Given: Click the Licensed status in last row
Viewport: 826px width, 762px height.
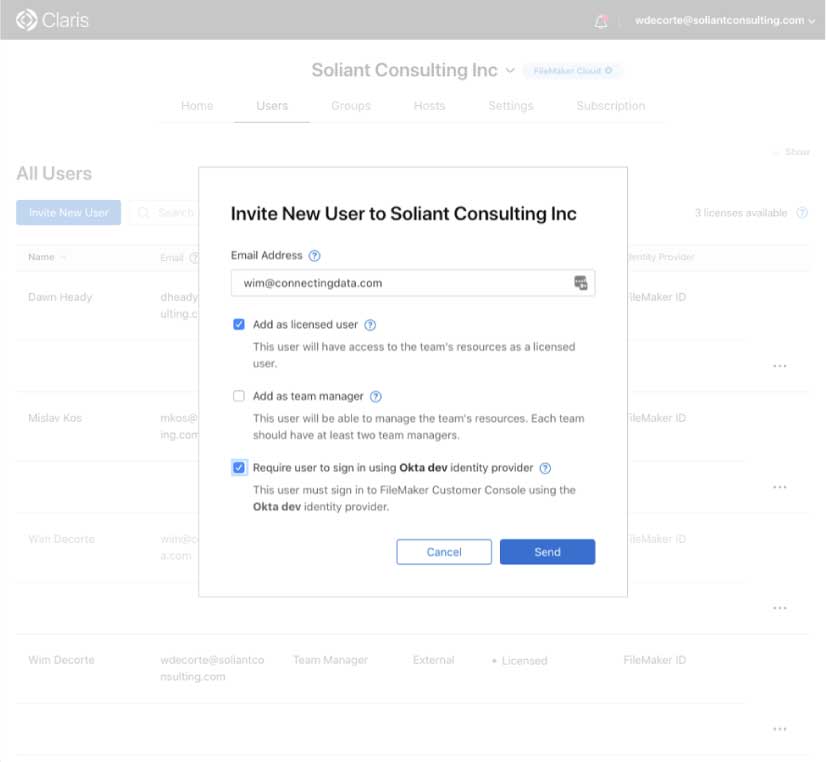Looking at the screenshot, I should [524, 661].
